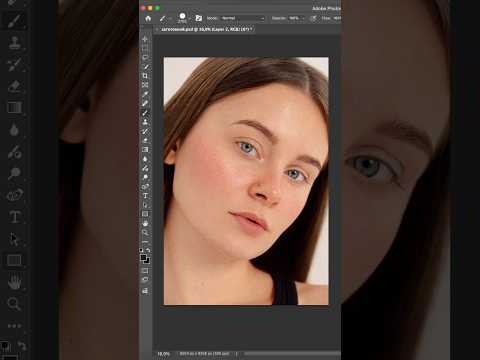Click the horizontal scrollbar below the canvas
Viewport: 480px width, 360px height.
(292, 353)
